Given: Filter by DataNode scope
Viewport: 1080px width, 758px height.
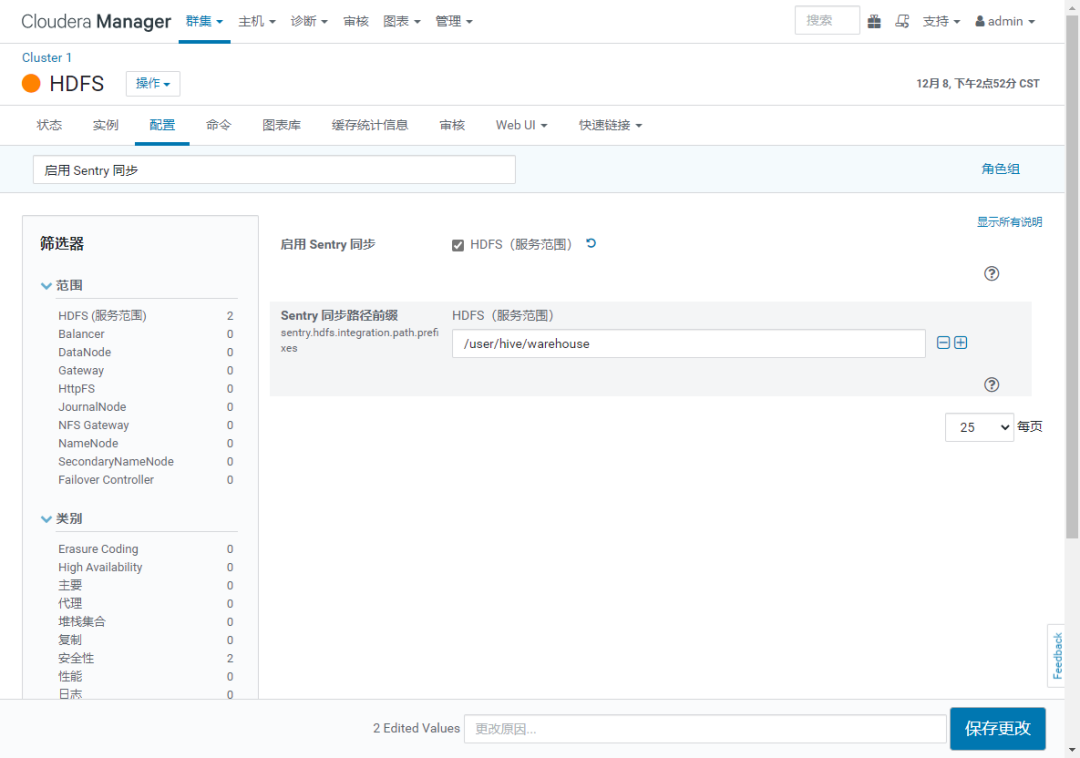Looking at the screenshot, I should pyautogui.click(x=145, y=352).
